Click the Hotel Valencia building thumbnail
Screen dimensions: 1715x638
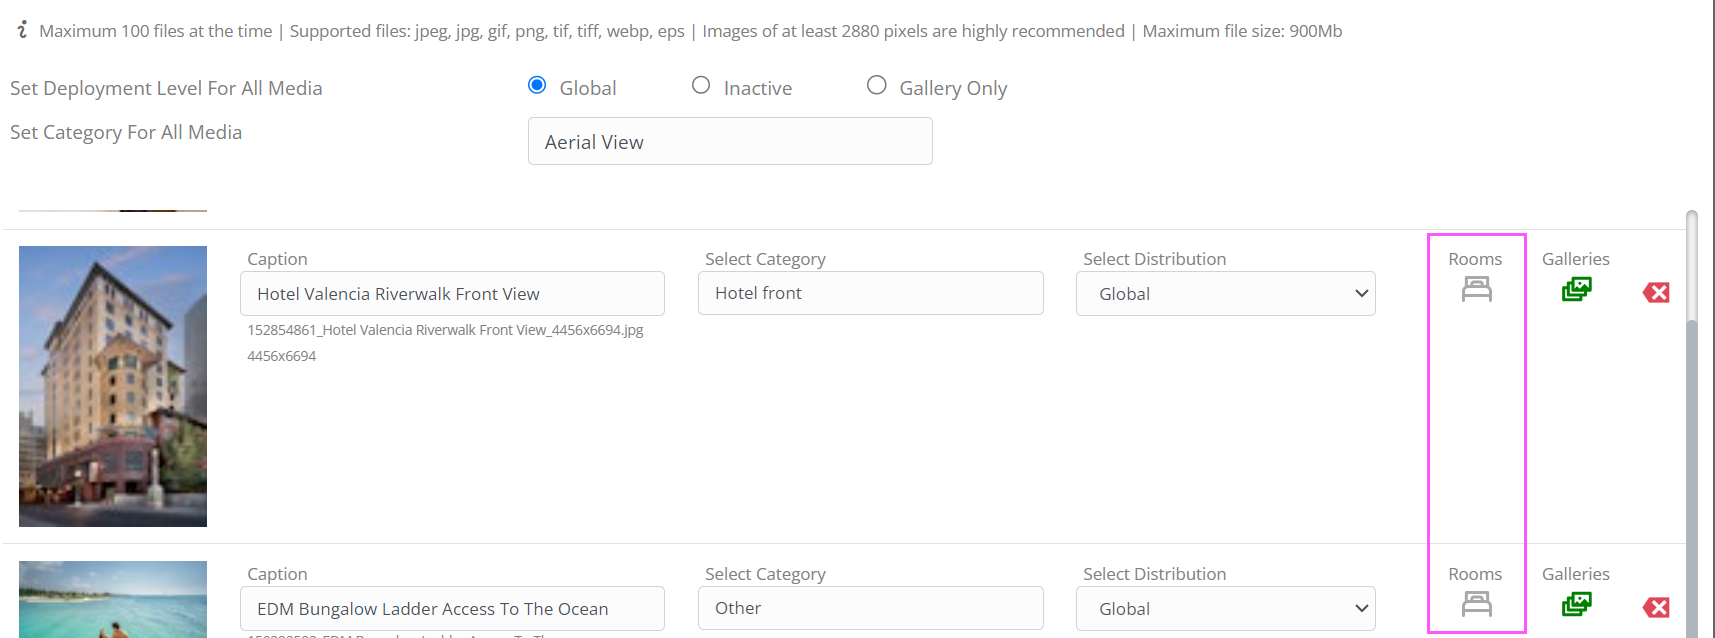click(113, 386)
